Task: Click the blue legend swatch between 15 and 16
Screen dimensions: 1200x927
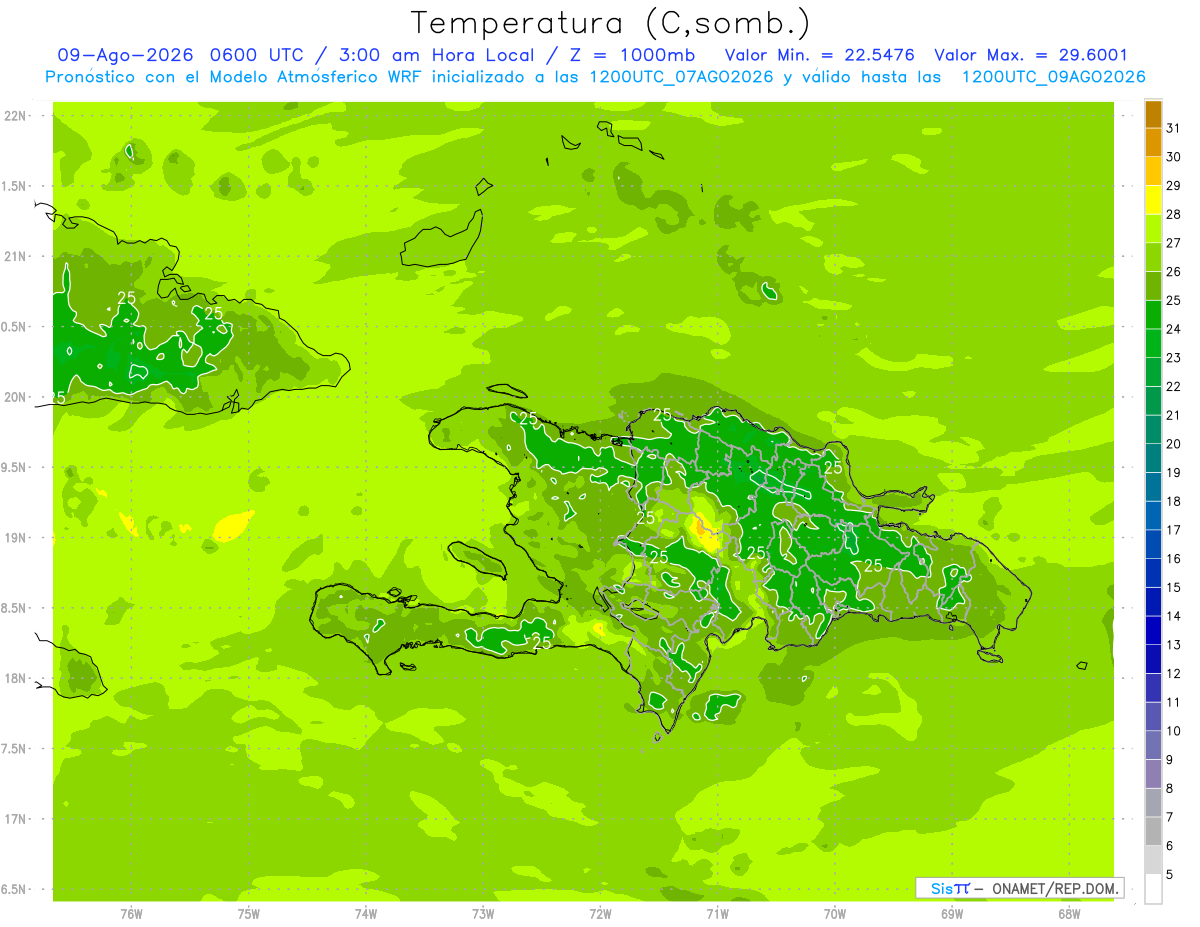Action: click(1153, 573)
